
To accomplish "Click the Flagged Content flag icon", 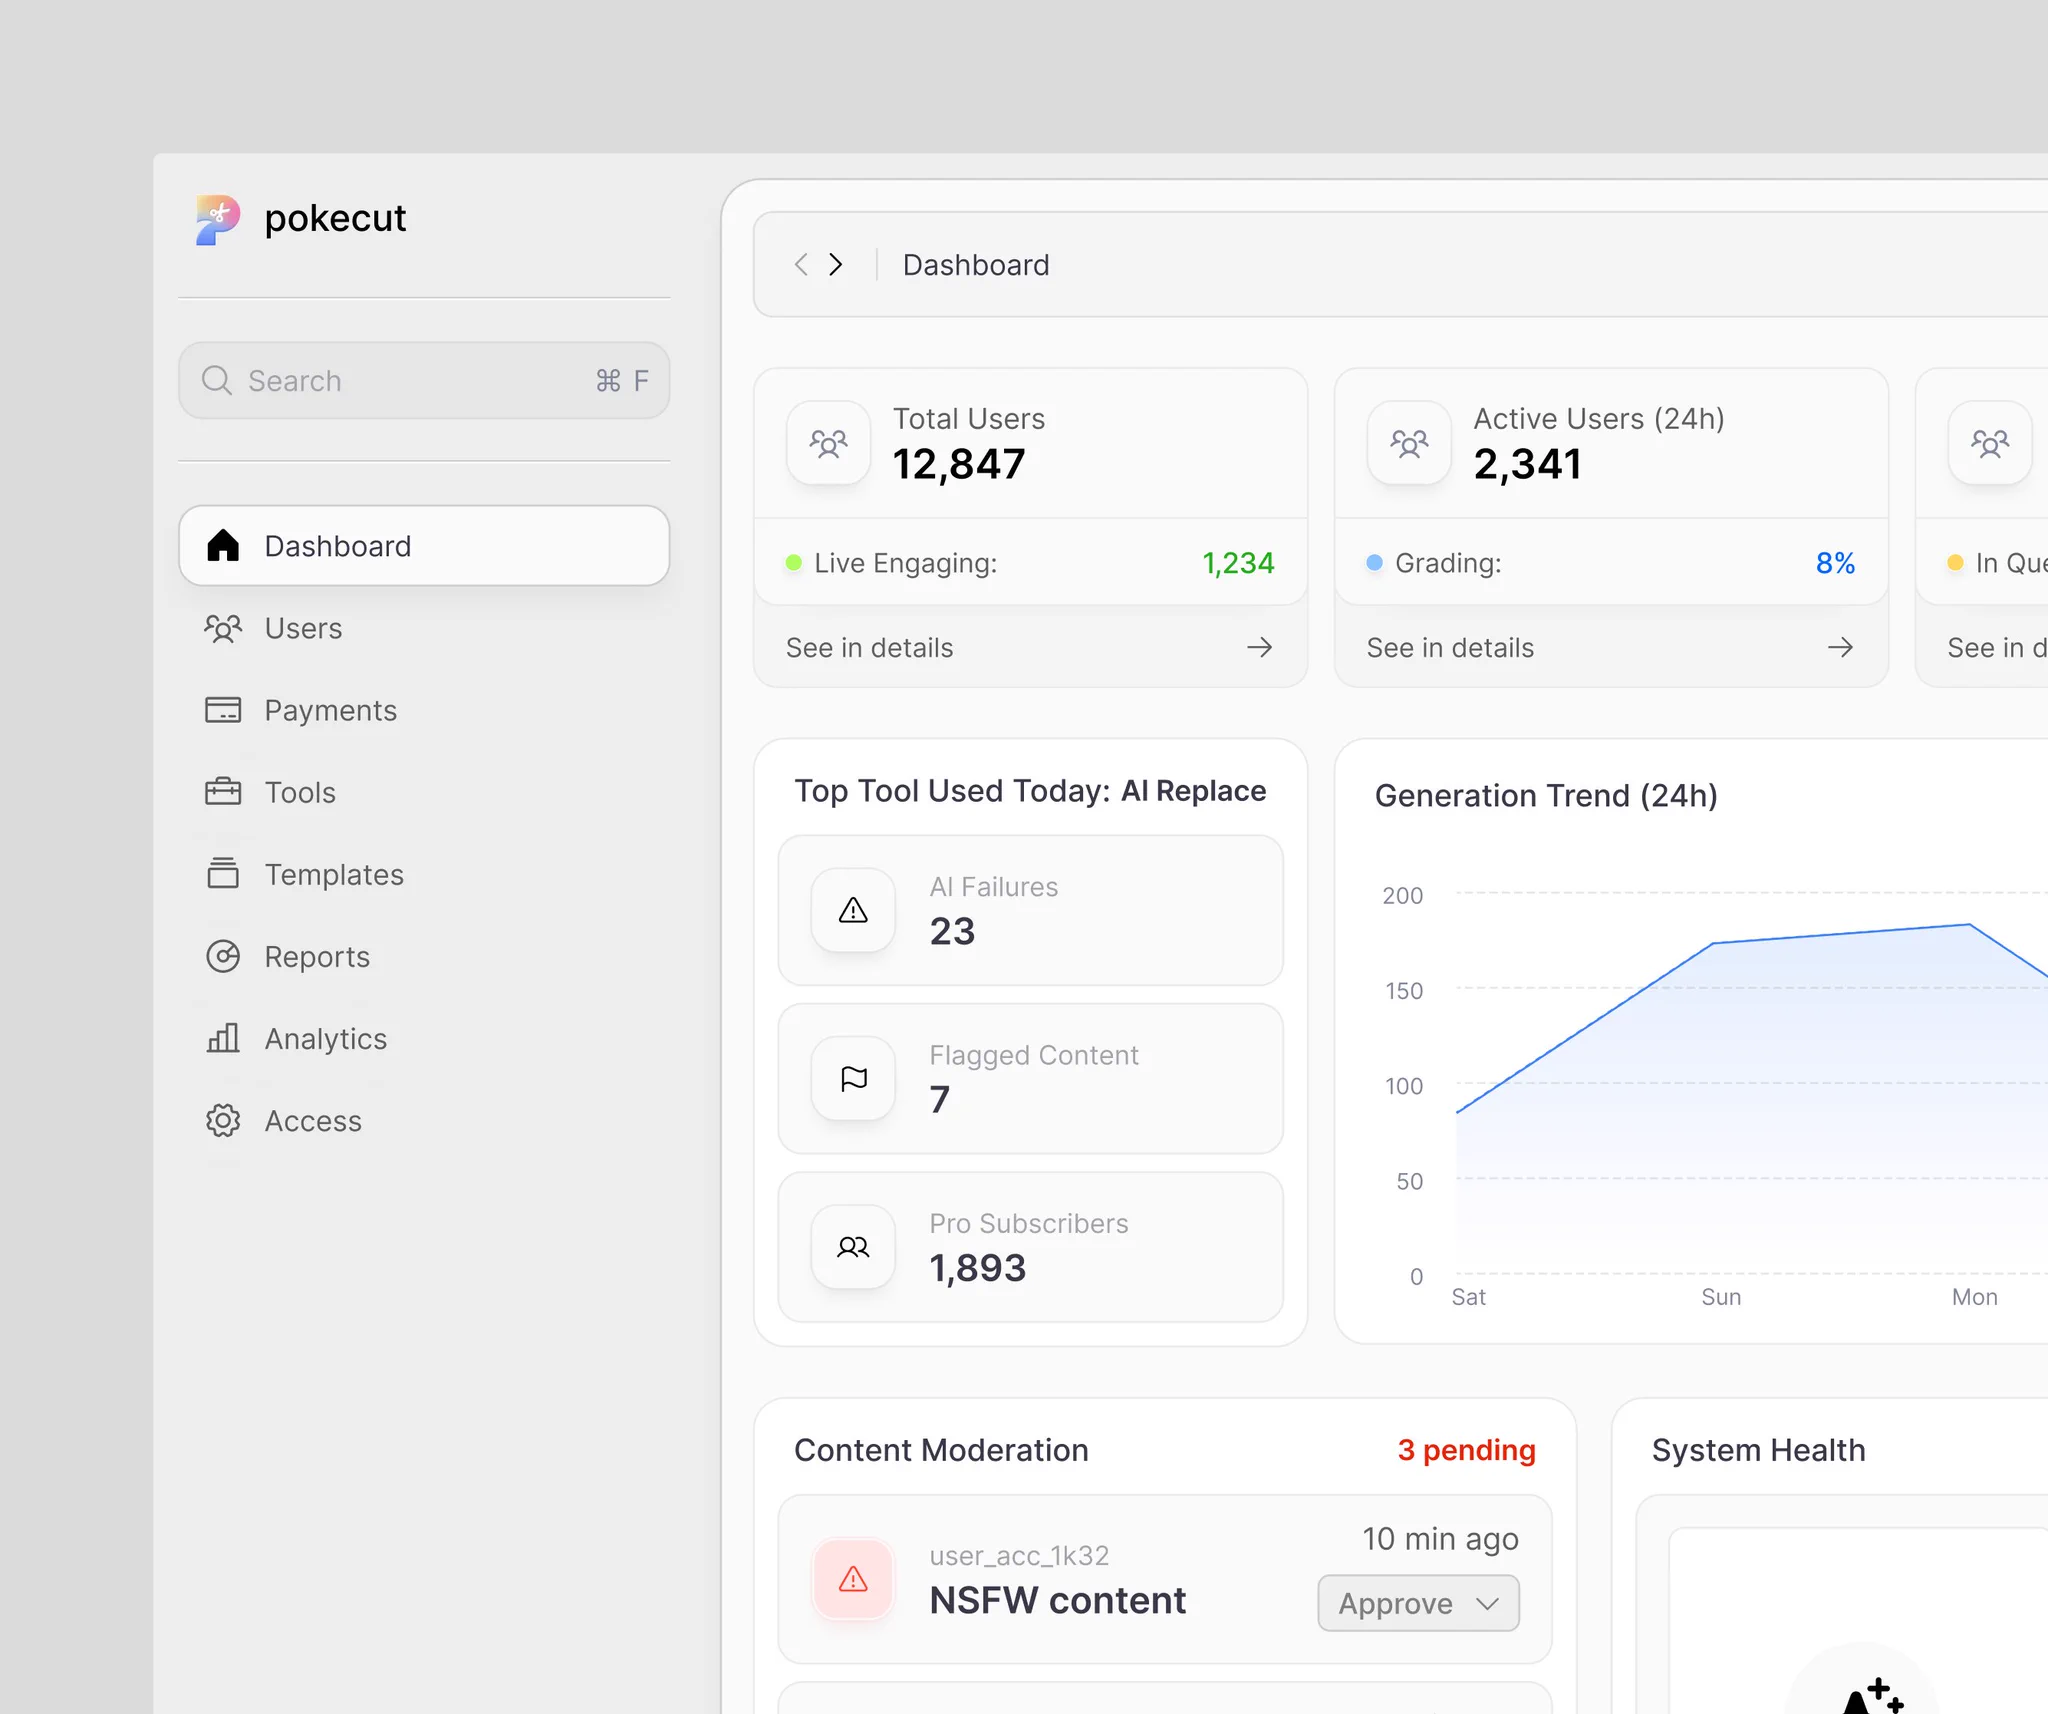I will (853, 1078).
